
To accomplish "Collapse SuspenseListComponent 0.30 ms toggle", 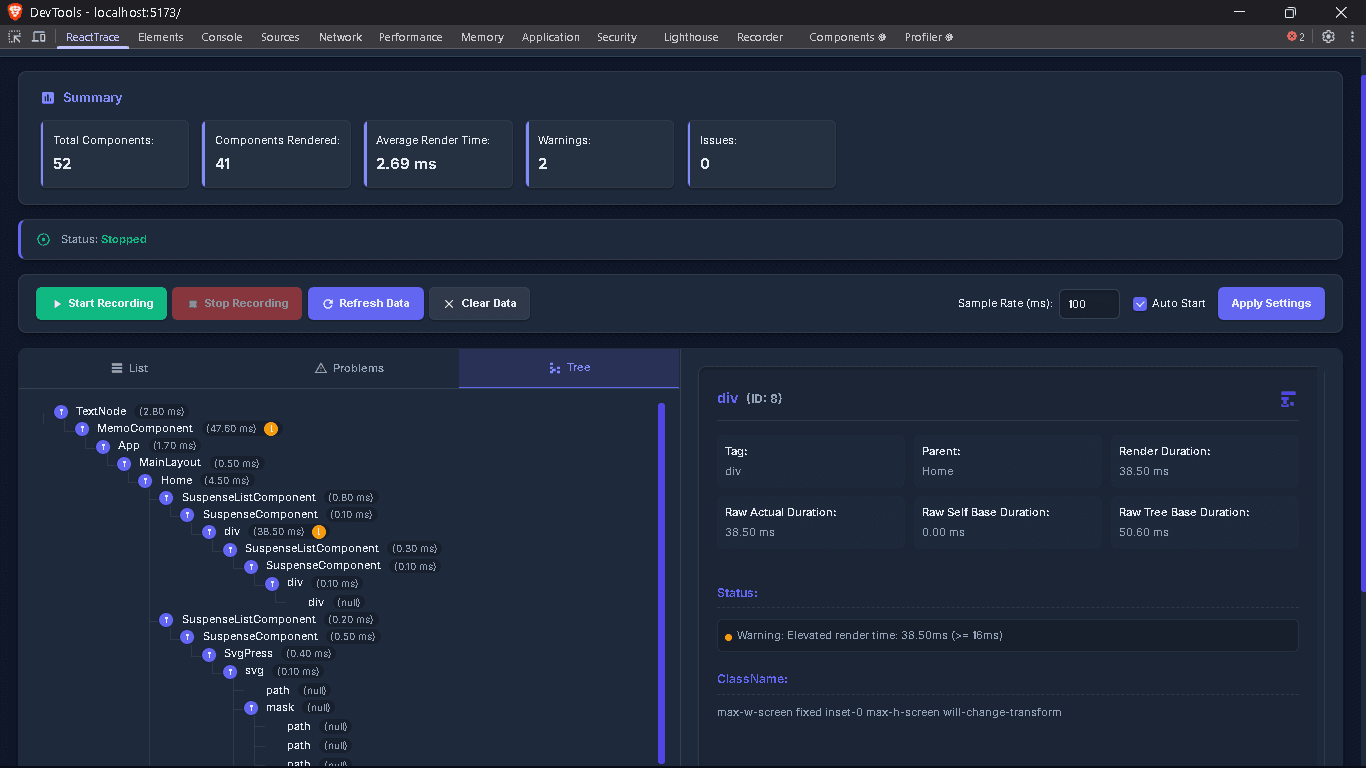I will coord(230,549).
